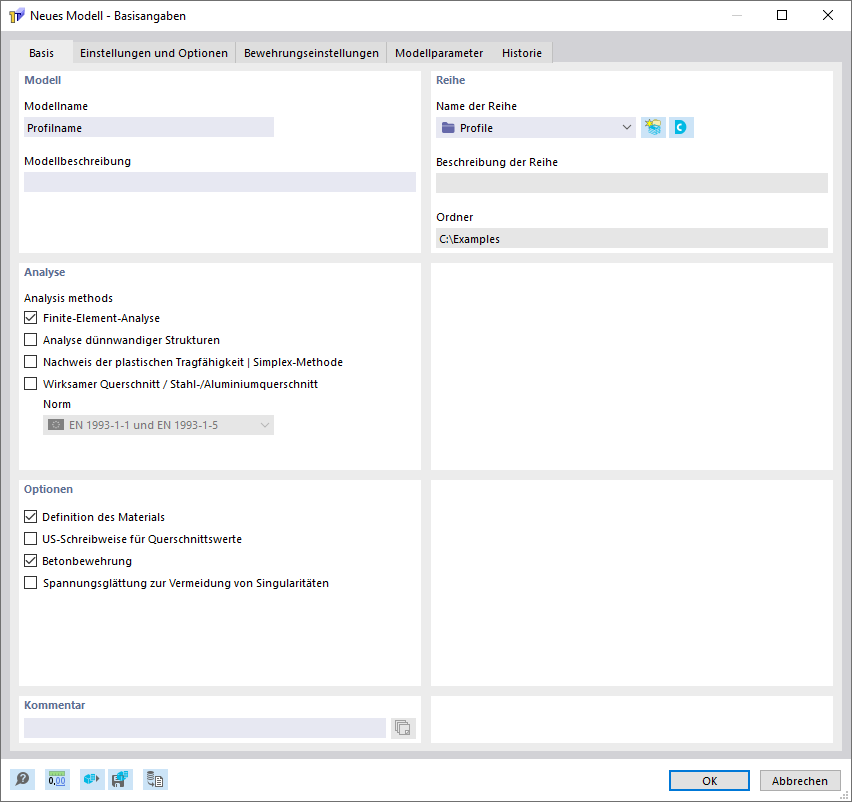Toggle Definition des Materials checkbox
This screenshot has height=802, width=852.
(30, 517)
